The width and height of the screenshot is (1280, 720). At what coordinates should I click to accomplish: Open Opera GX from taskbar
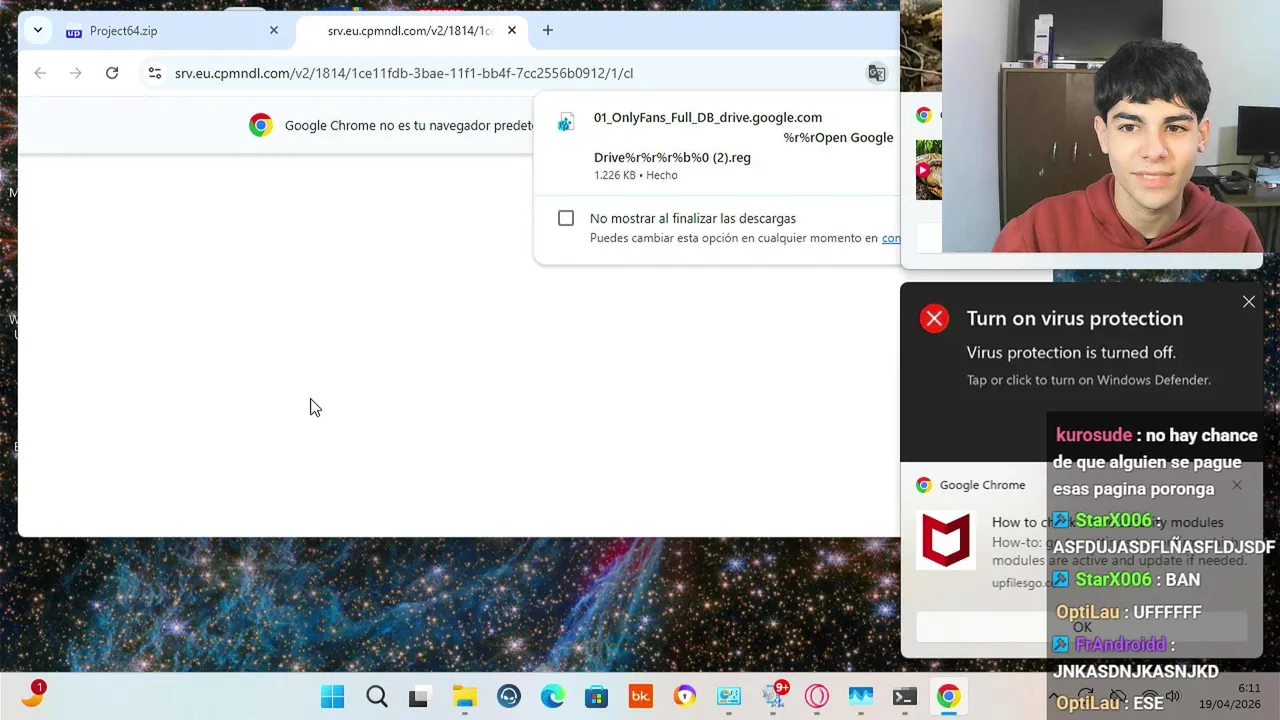(817, 696)
